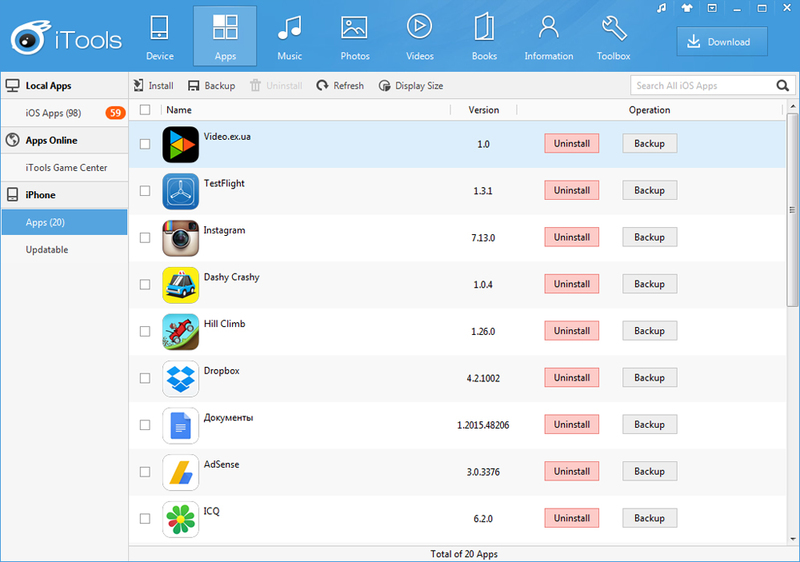Check the Документы row checkbox
The image size is (800, 562).
tap(145, 425)
